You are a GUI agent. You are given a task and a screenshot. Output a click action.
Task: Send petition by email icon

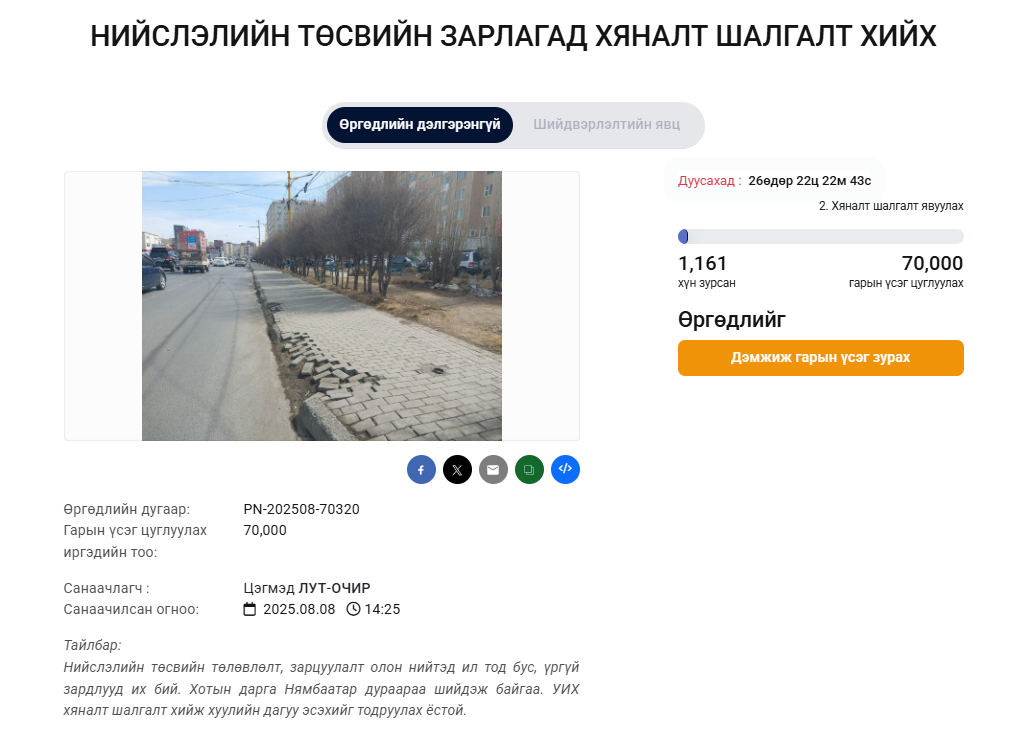(493, 470)
